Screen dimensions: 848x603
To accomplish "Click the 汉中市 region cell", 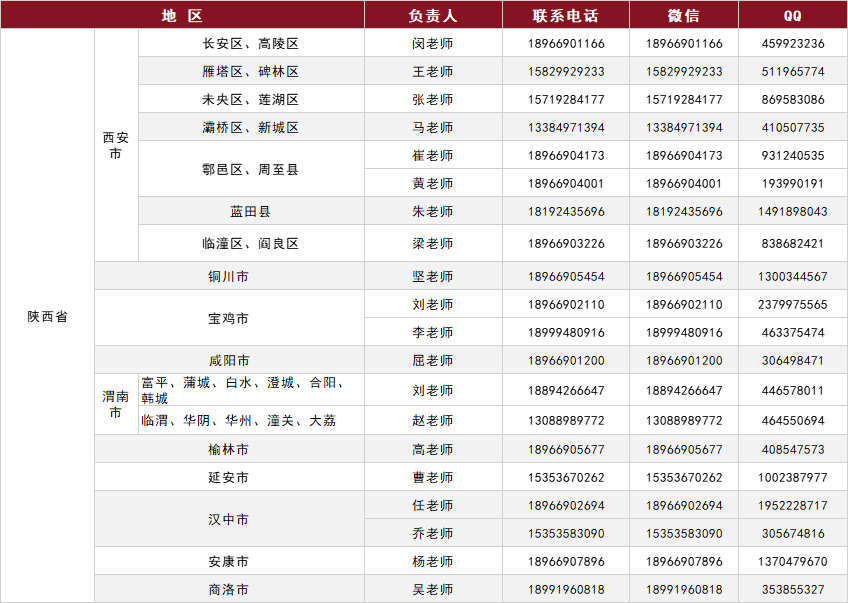I will tap(229, 520).
